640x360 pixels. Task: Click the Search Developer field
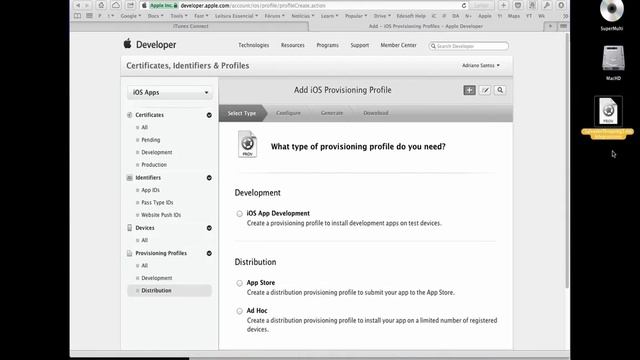tap(469, 46)
